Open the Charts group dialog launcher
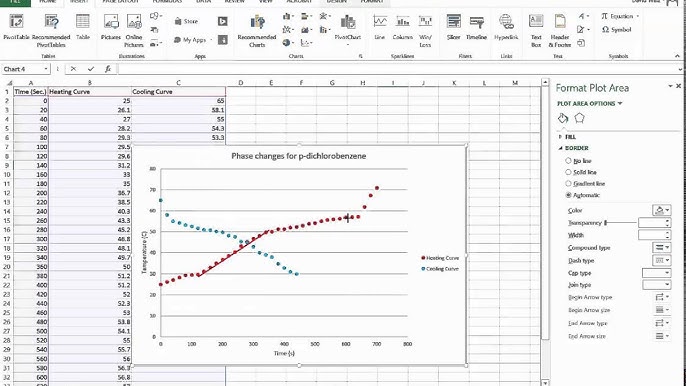Screen dimensions: 686x386 pyautogui.click(x=360, y=56)
